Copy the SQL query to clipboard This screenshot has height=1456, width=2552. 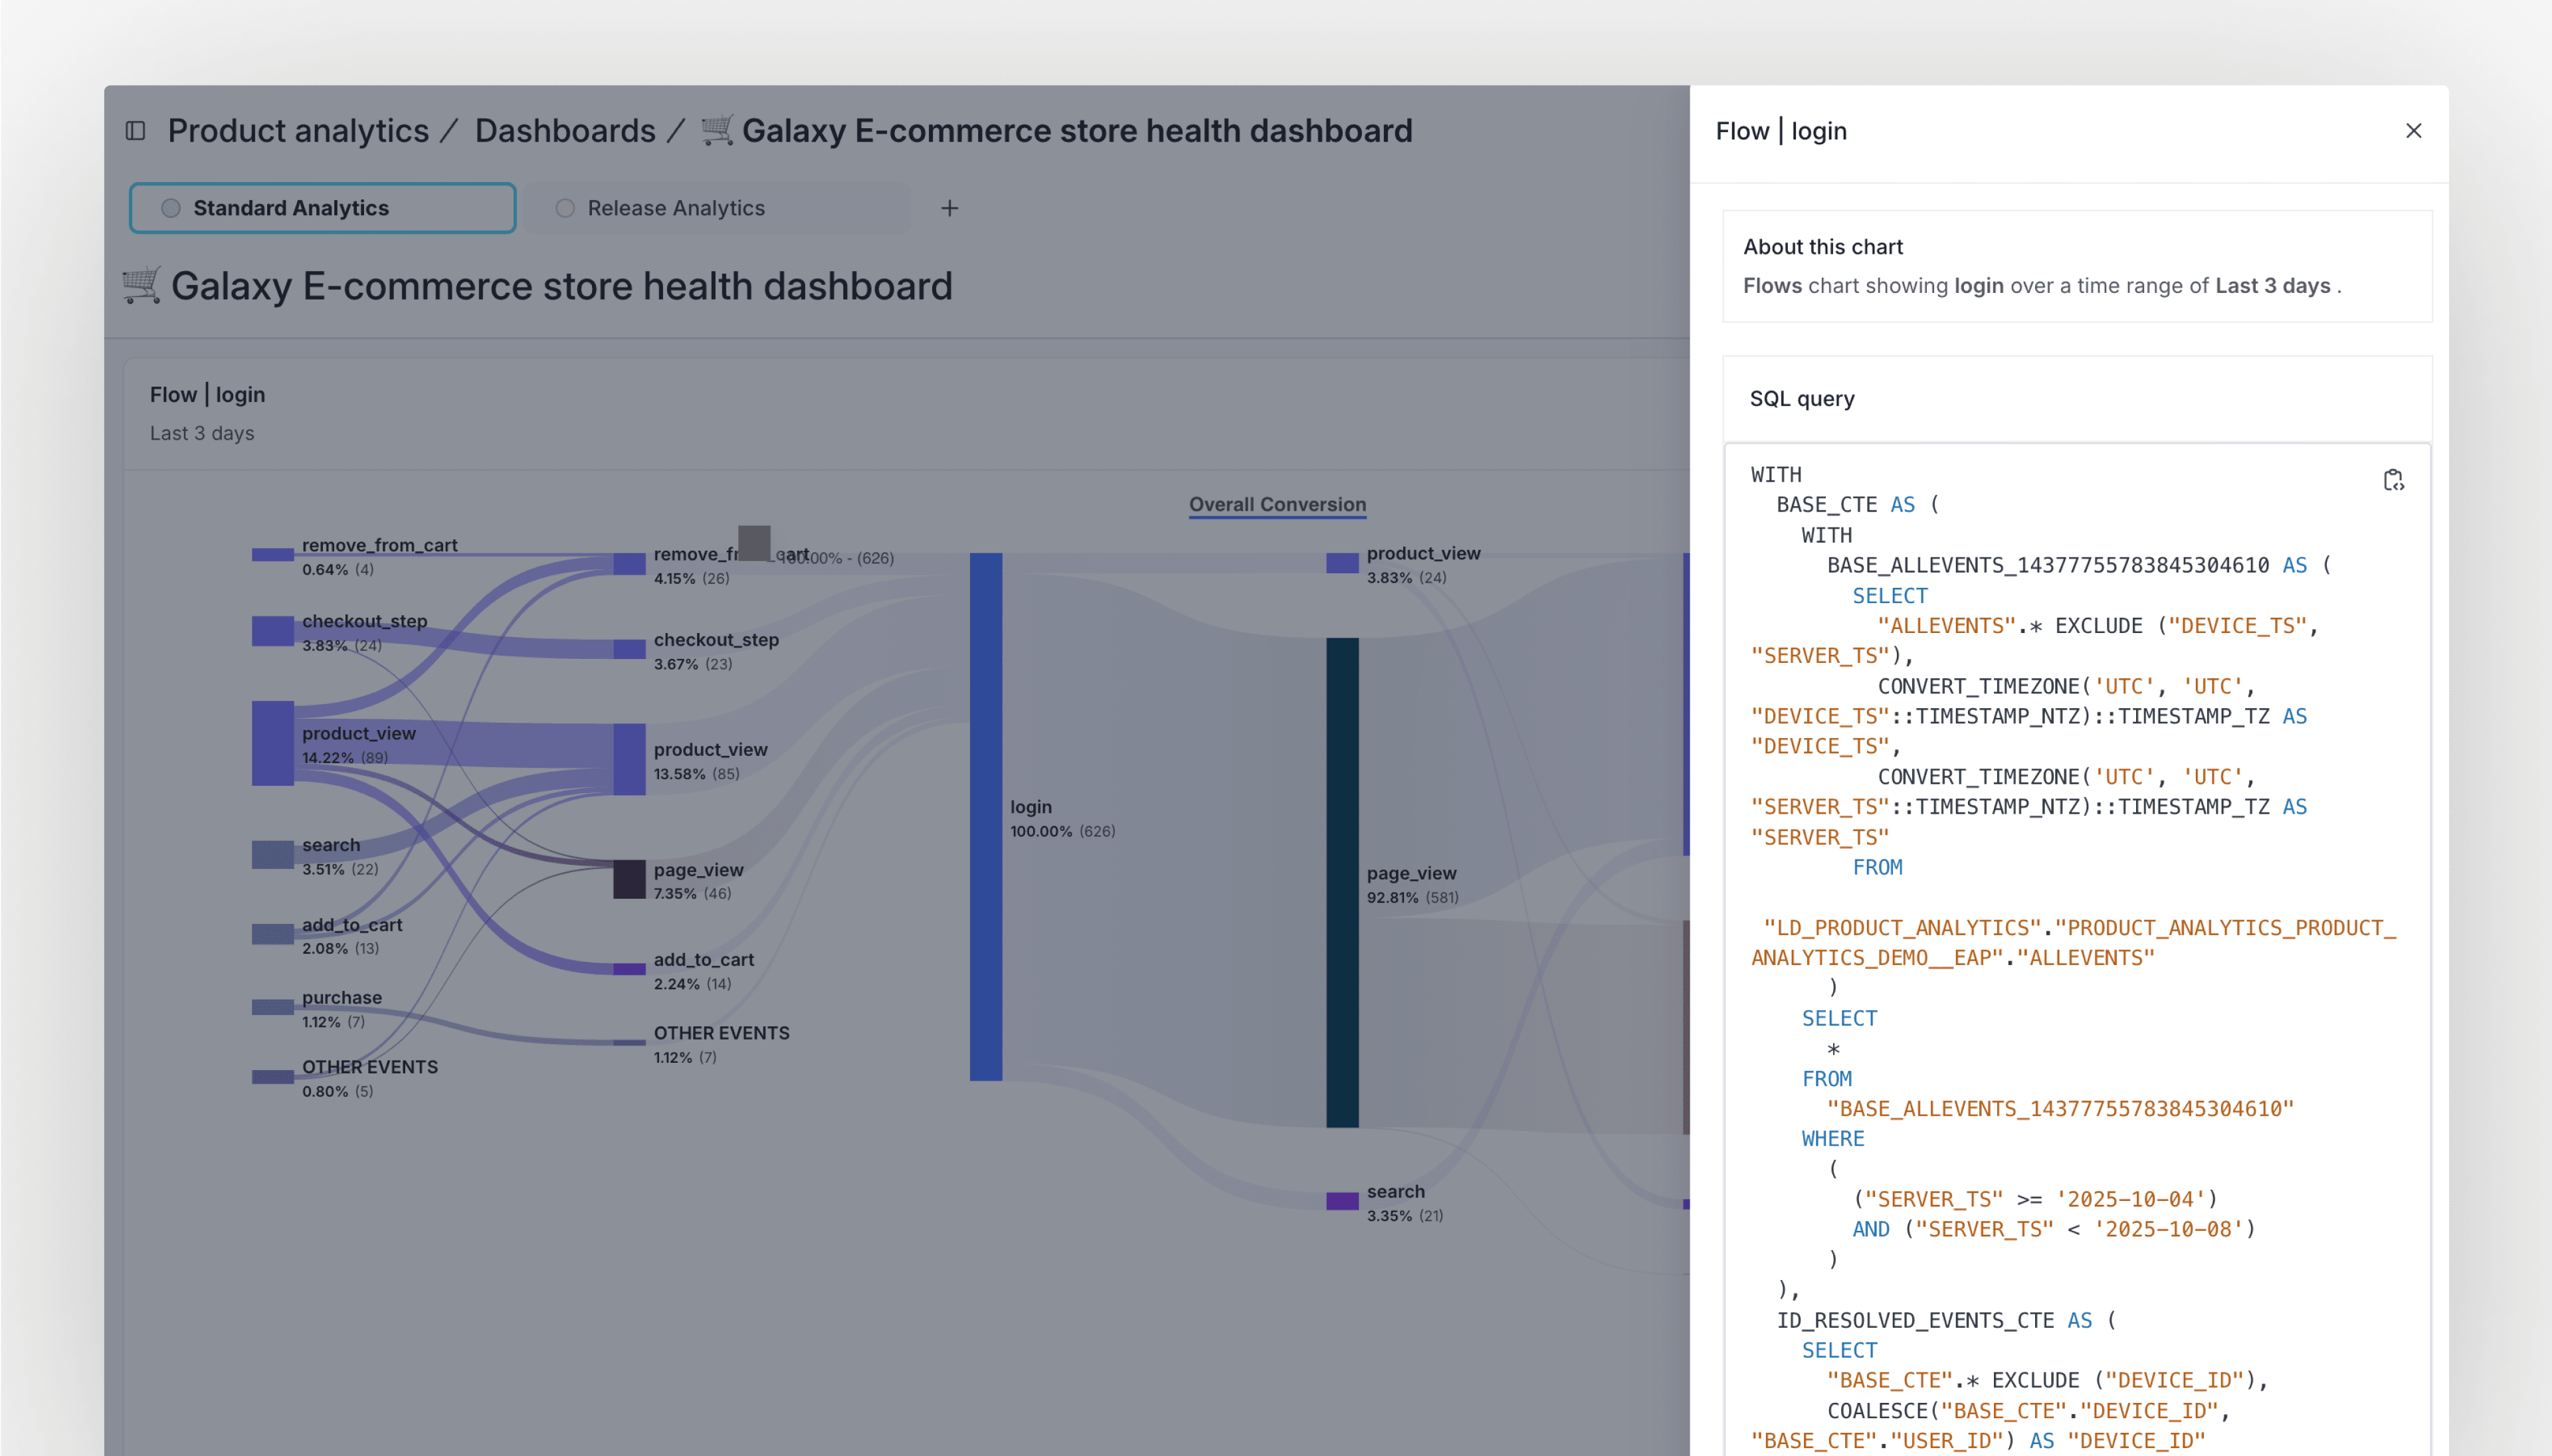pyautogui.click(x=2393, y=481)
